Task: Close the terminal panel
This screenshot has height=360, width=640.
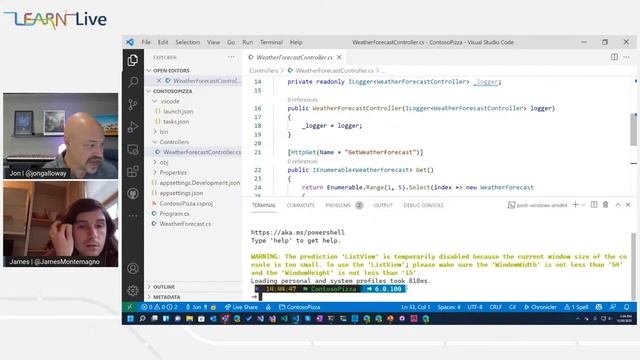Action: pos(628,205)
